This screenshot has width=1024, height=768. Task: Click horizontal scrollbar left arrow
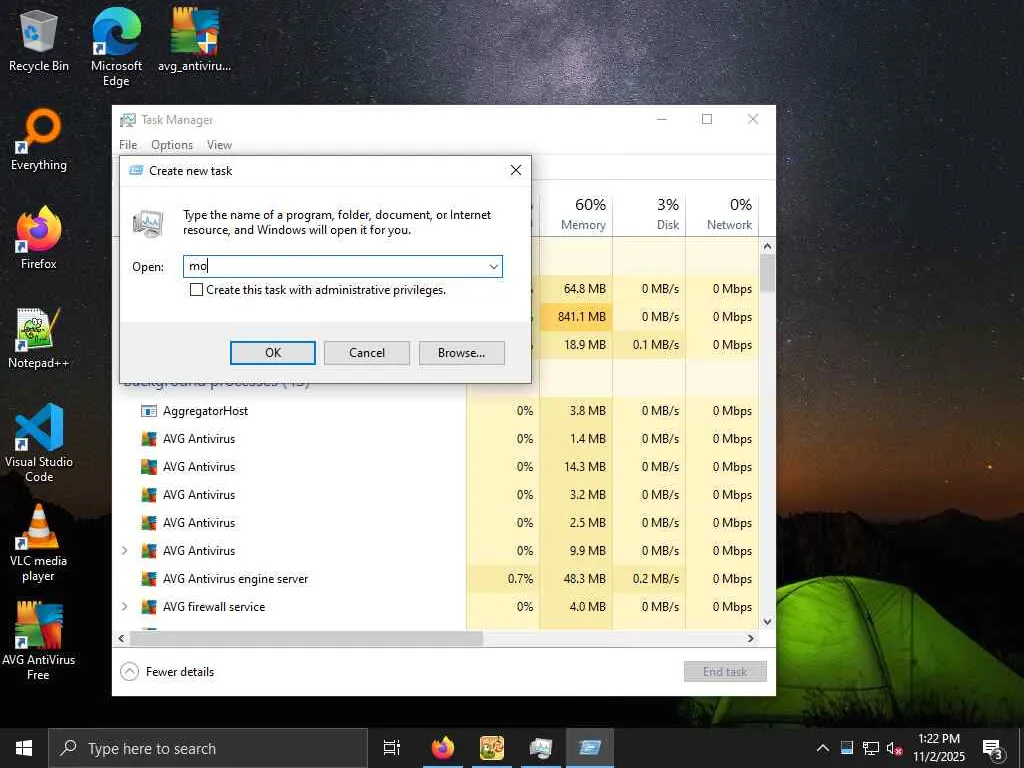[x=121, y=638]
